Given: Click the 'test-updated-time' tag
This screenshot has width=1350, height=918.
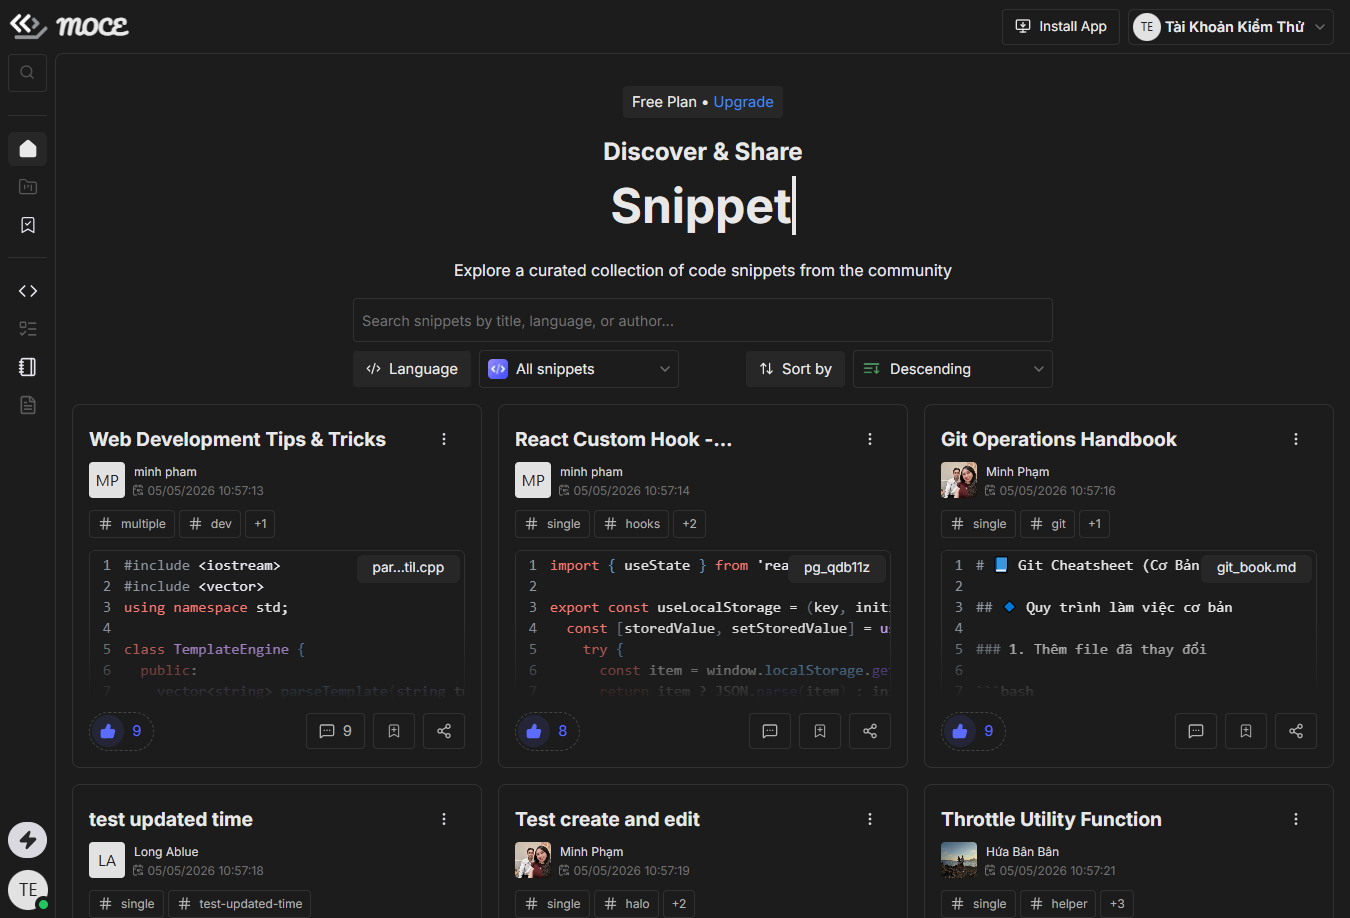Looking at the screenshot, I should (x=240, y=904).
